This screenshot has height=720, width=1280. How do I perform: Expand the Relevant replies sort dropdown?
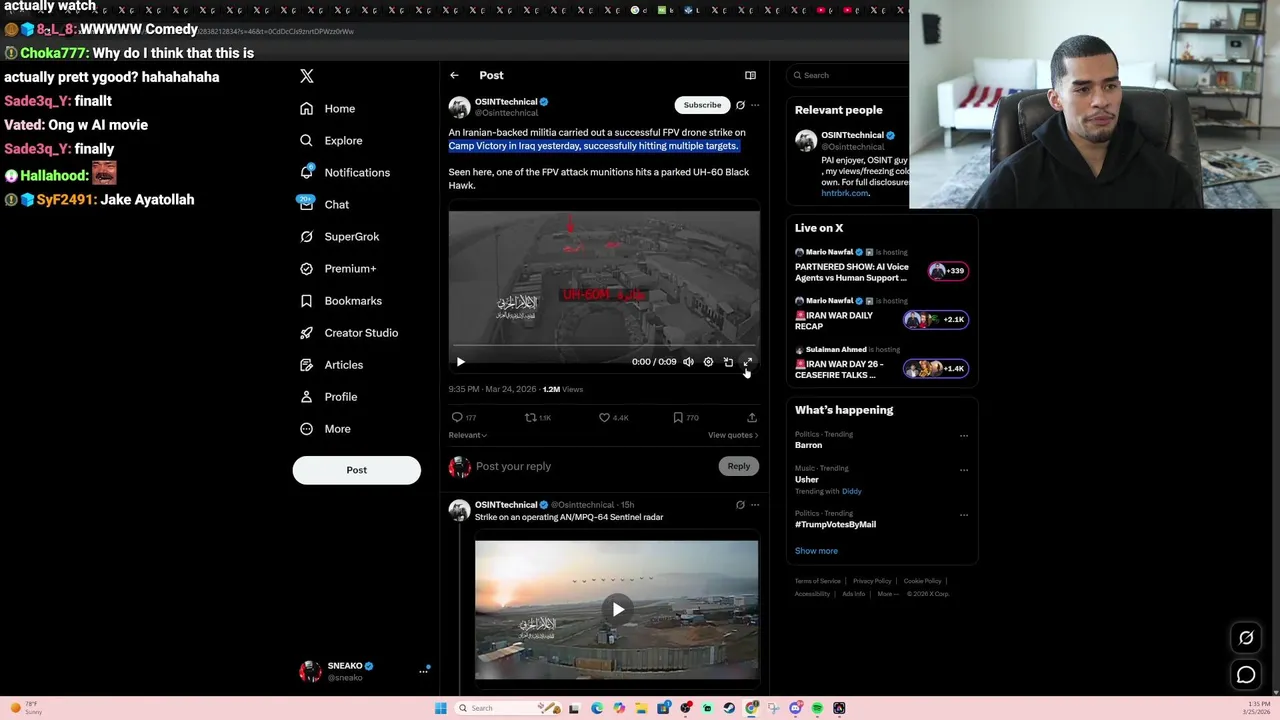pos(467,435)
